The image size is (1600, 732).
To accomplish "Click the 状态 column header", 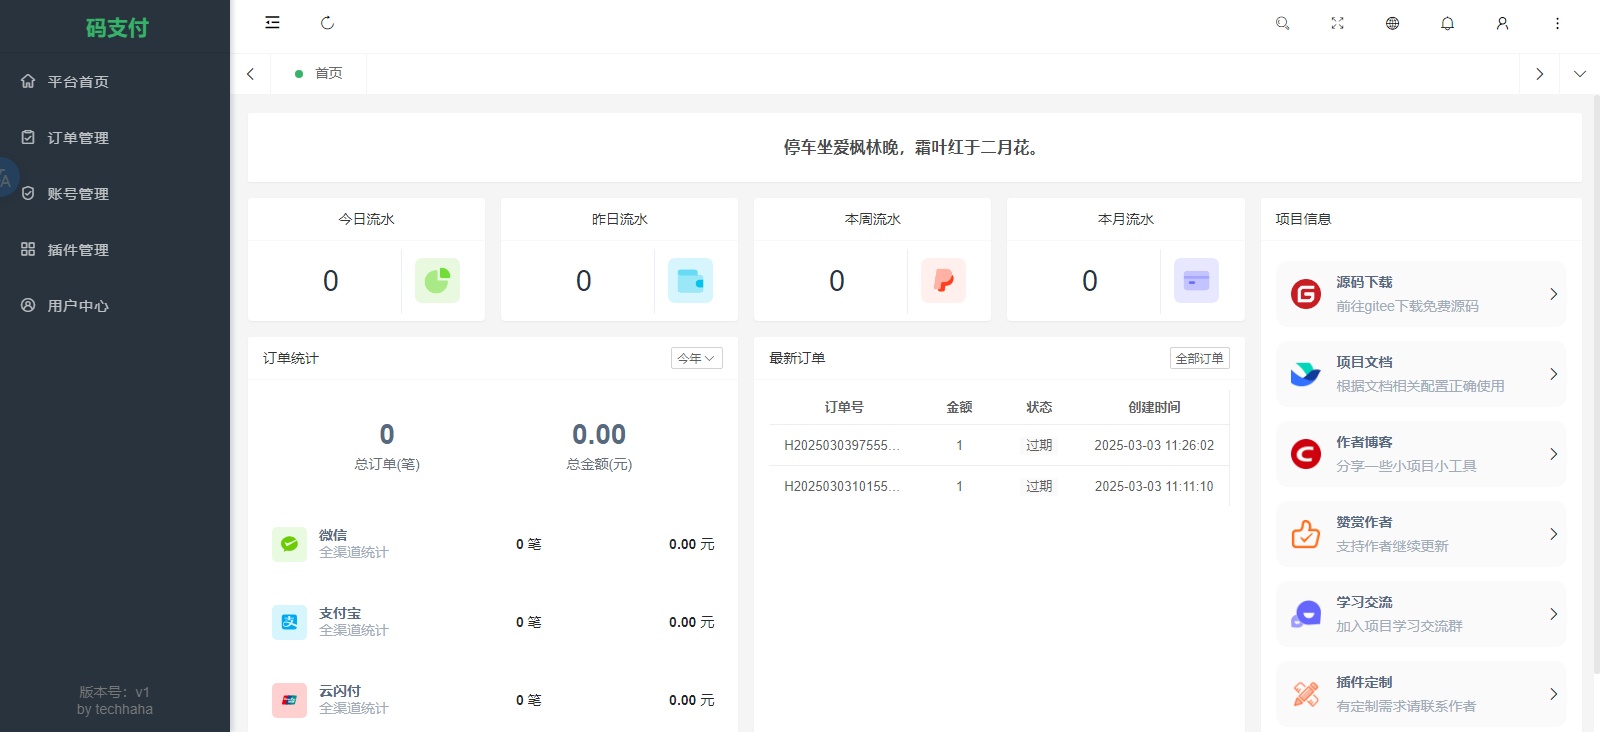I will [1039, 407].
